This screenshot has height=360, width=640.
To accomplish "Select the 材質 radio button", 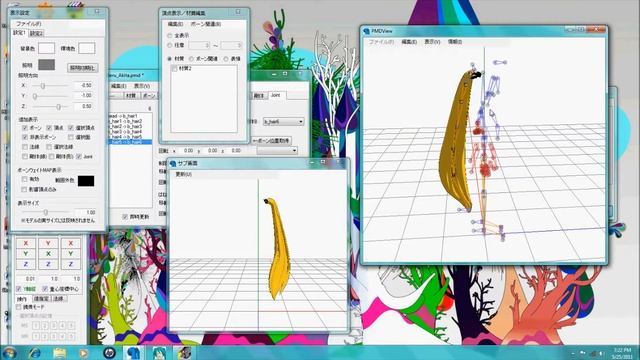I will pyautogui.click(x=170, y=59).
